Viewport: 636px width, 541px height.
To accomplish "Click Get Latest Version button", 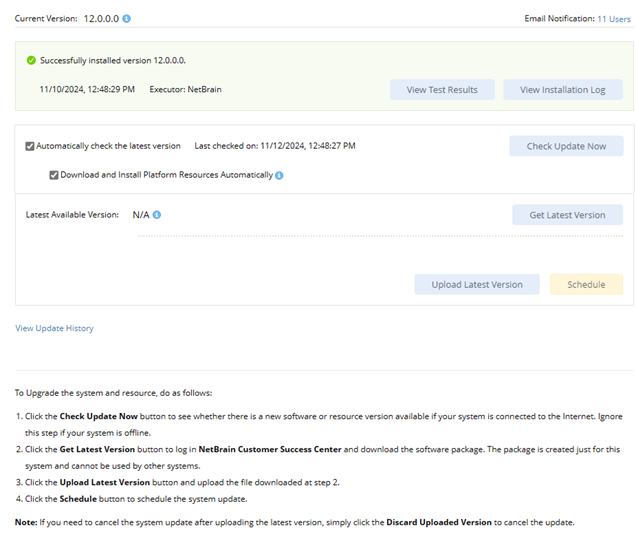I will tap(567, 215).
